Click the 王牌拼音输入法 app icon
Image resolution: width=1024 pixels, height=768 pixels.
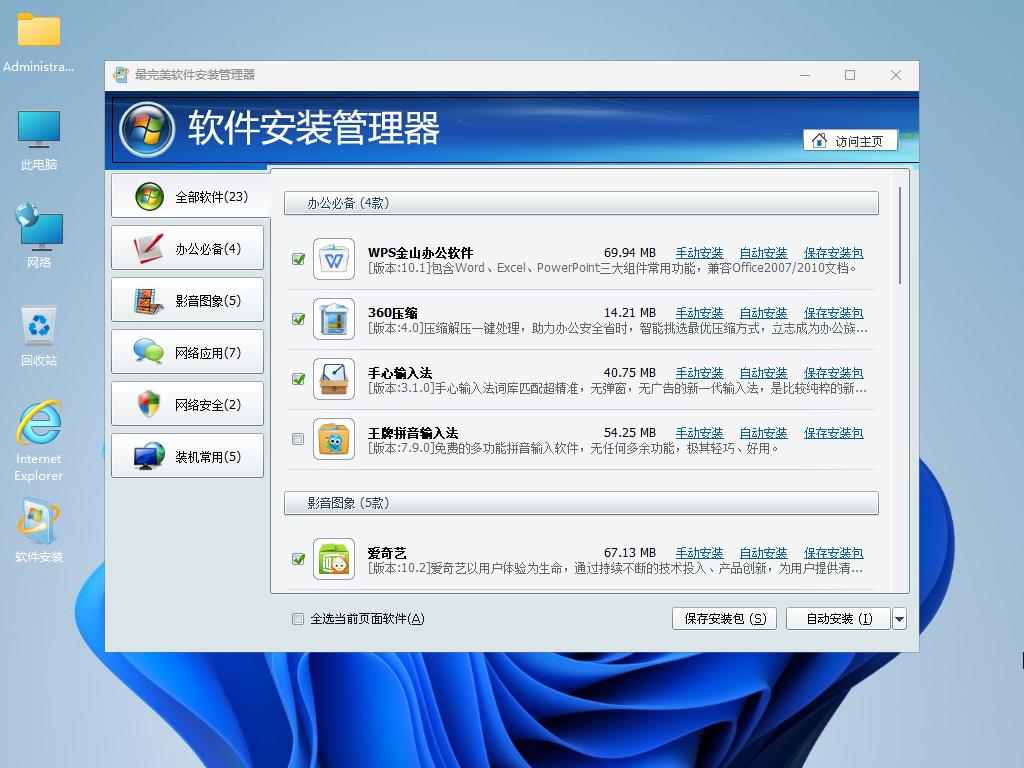point(334,440)
